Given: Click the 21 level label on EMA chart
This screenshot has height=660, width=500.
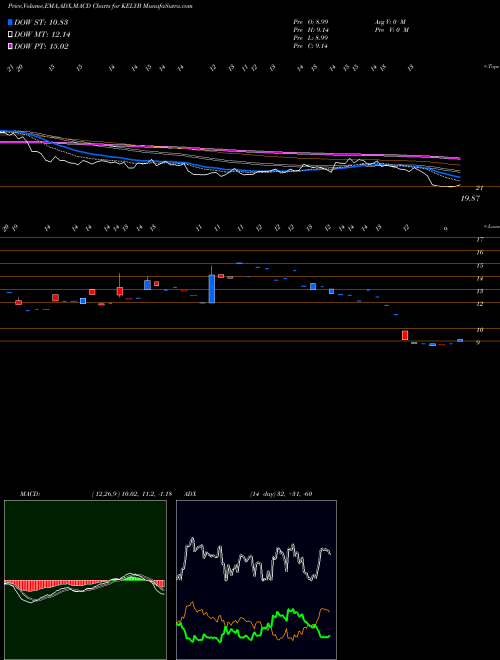Looking at the screenshot, I should tap(479, 188).
